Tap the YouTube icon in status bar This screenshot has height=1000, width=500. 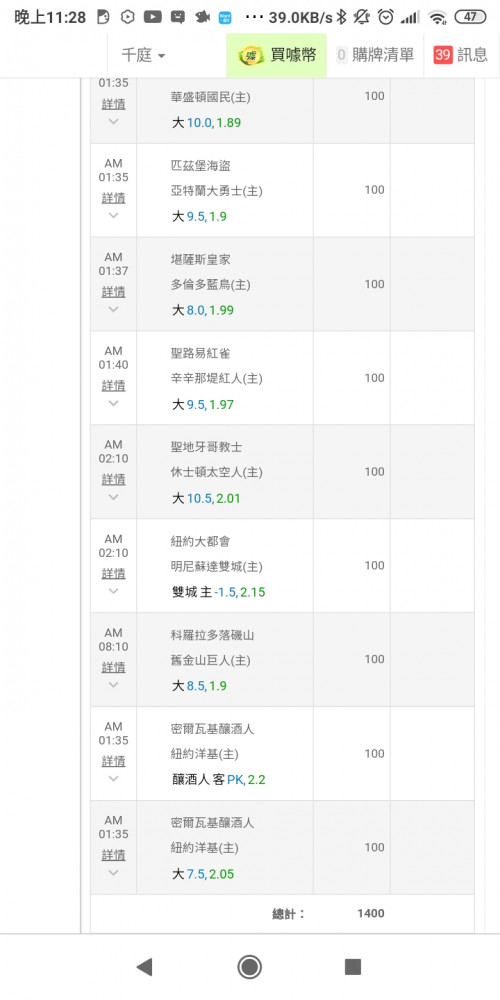[152, 17]
